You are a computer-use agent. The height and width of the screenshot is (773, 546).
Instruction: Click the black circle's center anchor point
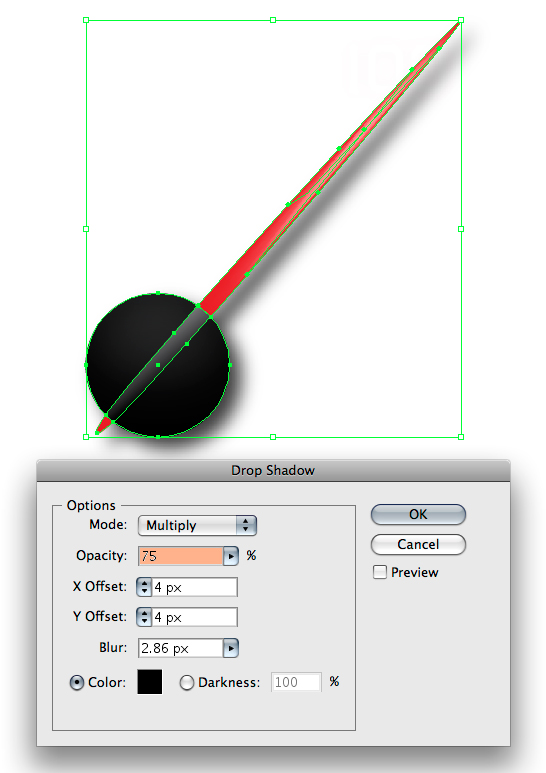point(158,365)
